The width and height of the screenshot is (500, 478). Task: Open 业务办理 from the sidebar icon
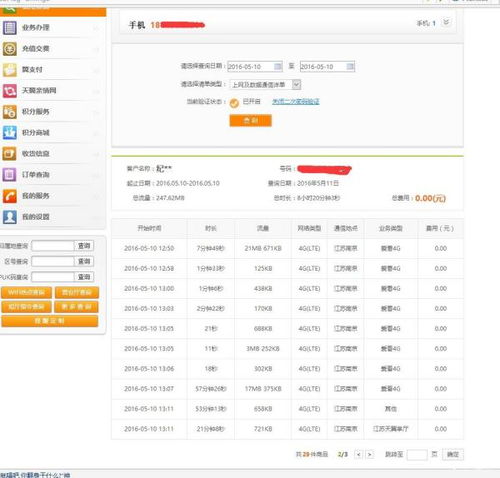[9, 28]
